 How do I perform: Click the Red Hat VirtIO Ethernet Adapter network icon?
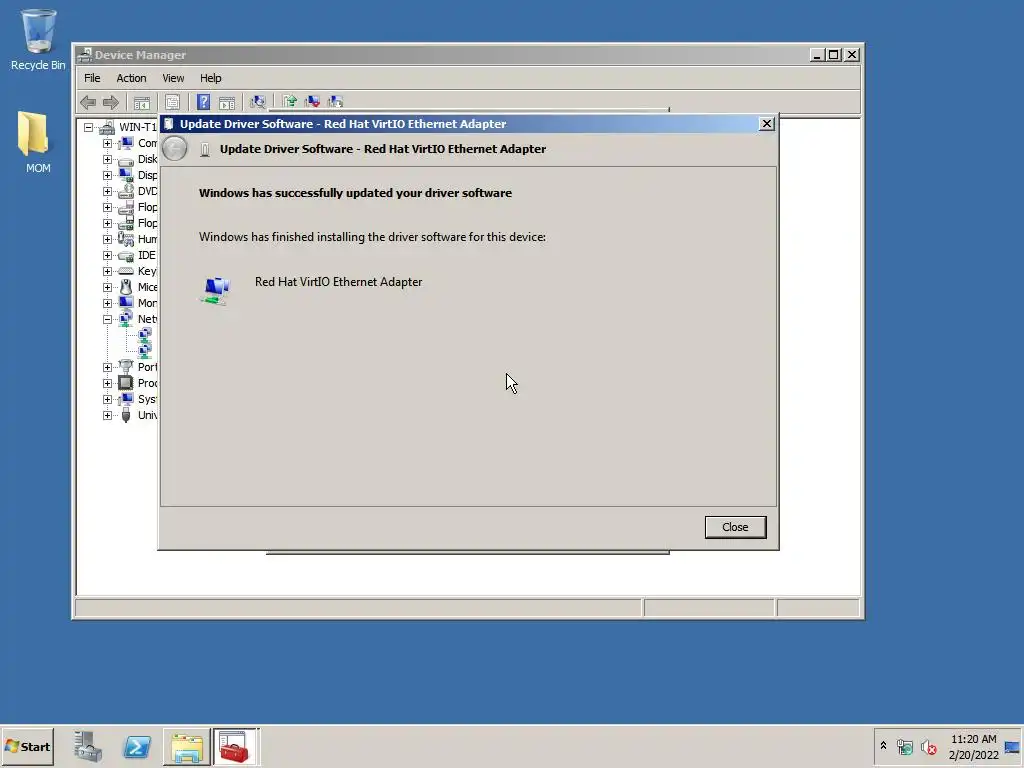216,291
